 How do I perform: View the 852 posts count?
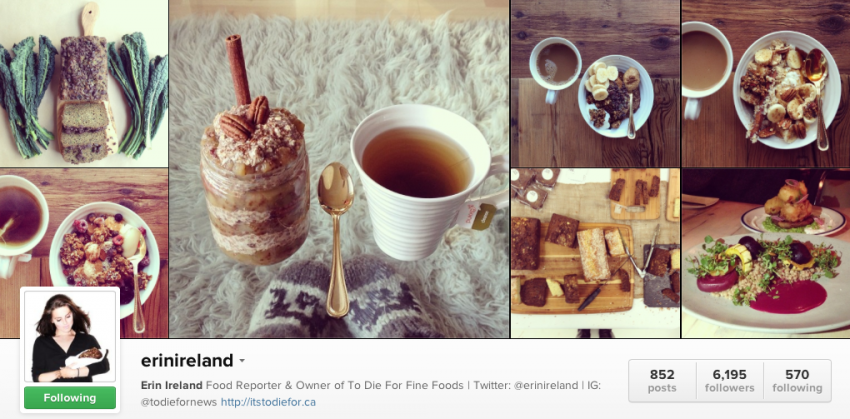click(x=662, y=381)
